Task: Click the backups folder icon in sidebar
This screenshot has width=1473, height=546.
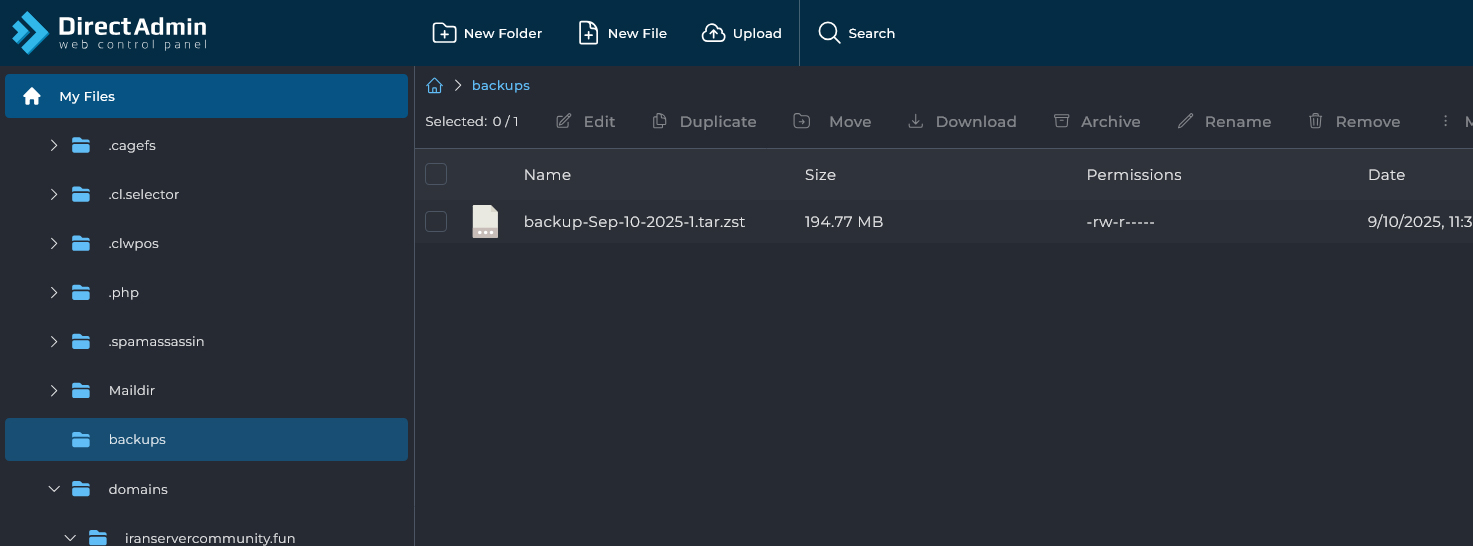Action: coord(82,439)
